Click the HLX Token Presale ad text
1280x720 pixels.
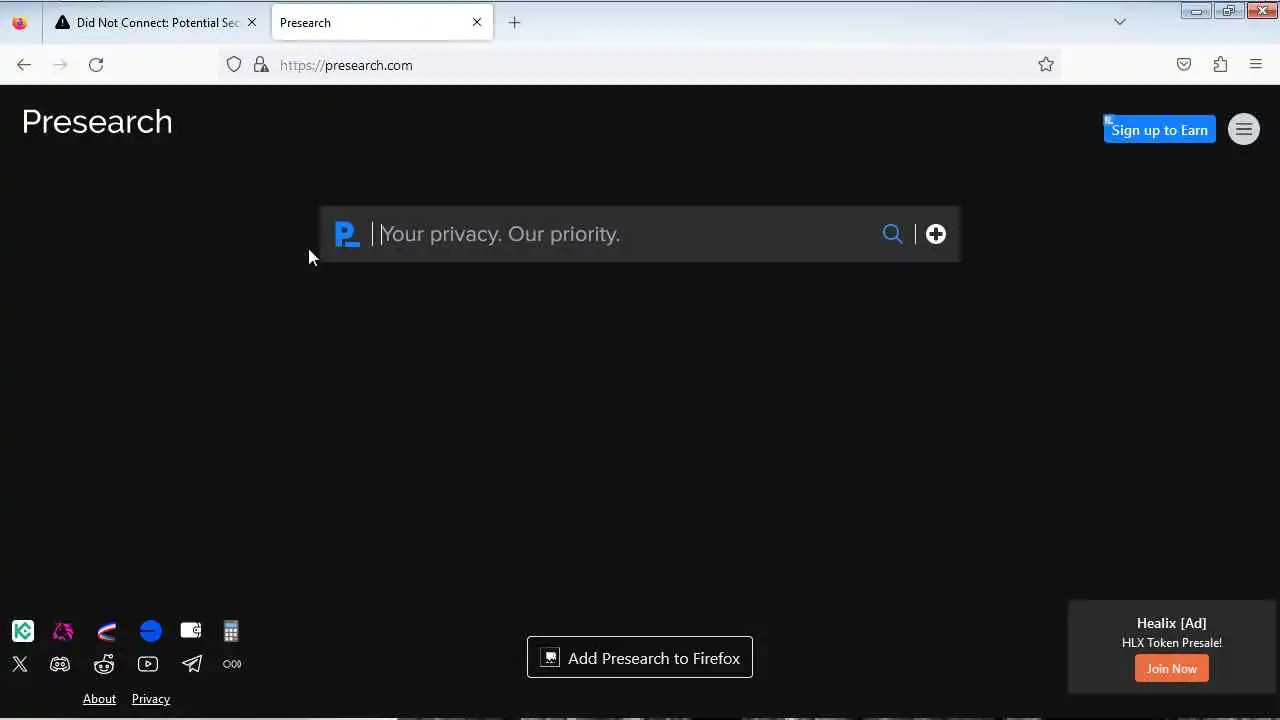point(1172,643)
